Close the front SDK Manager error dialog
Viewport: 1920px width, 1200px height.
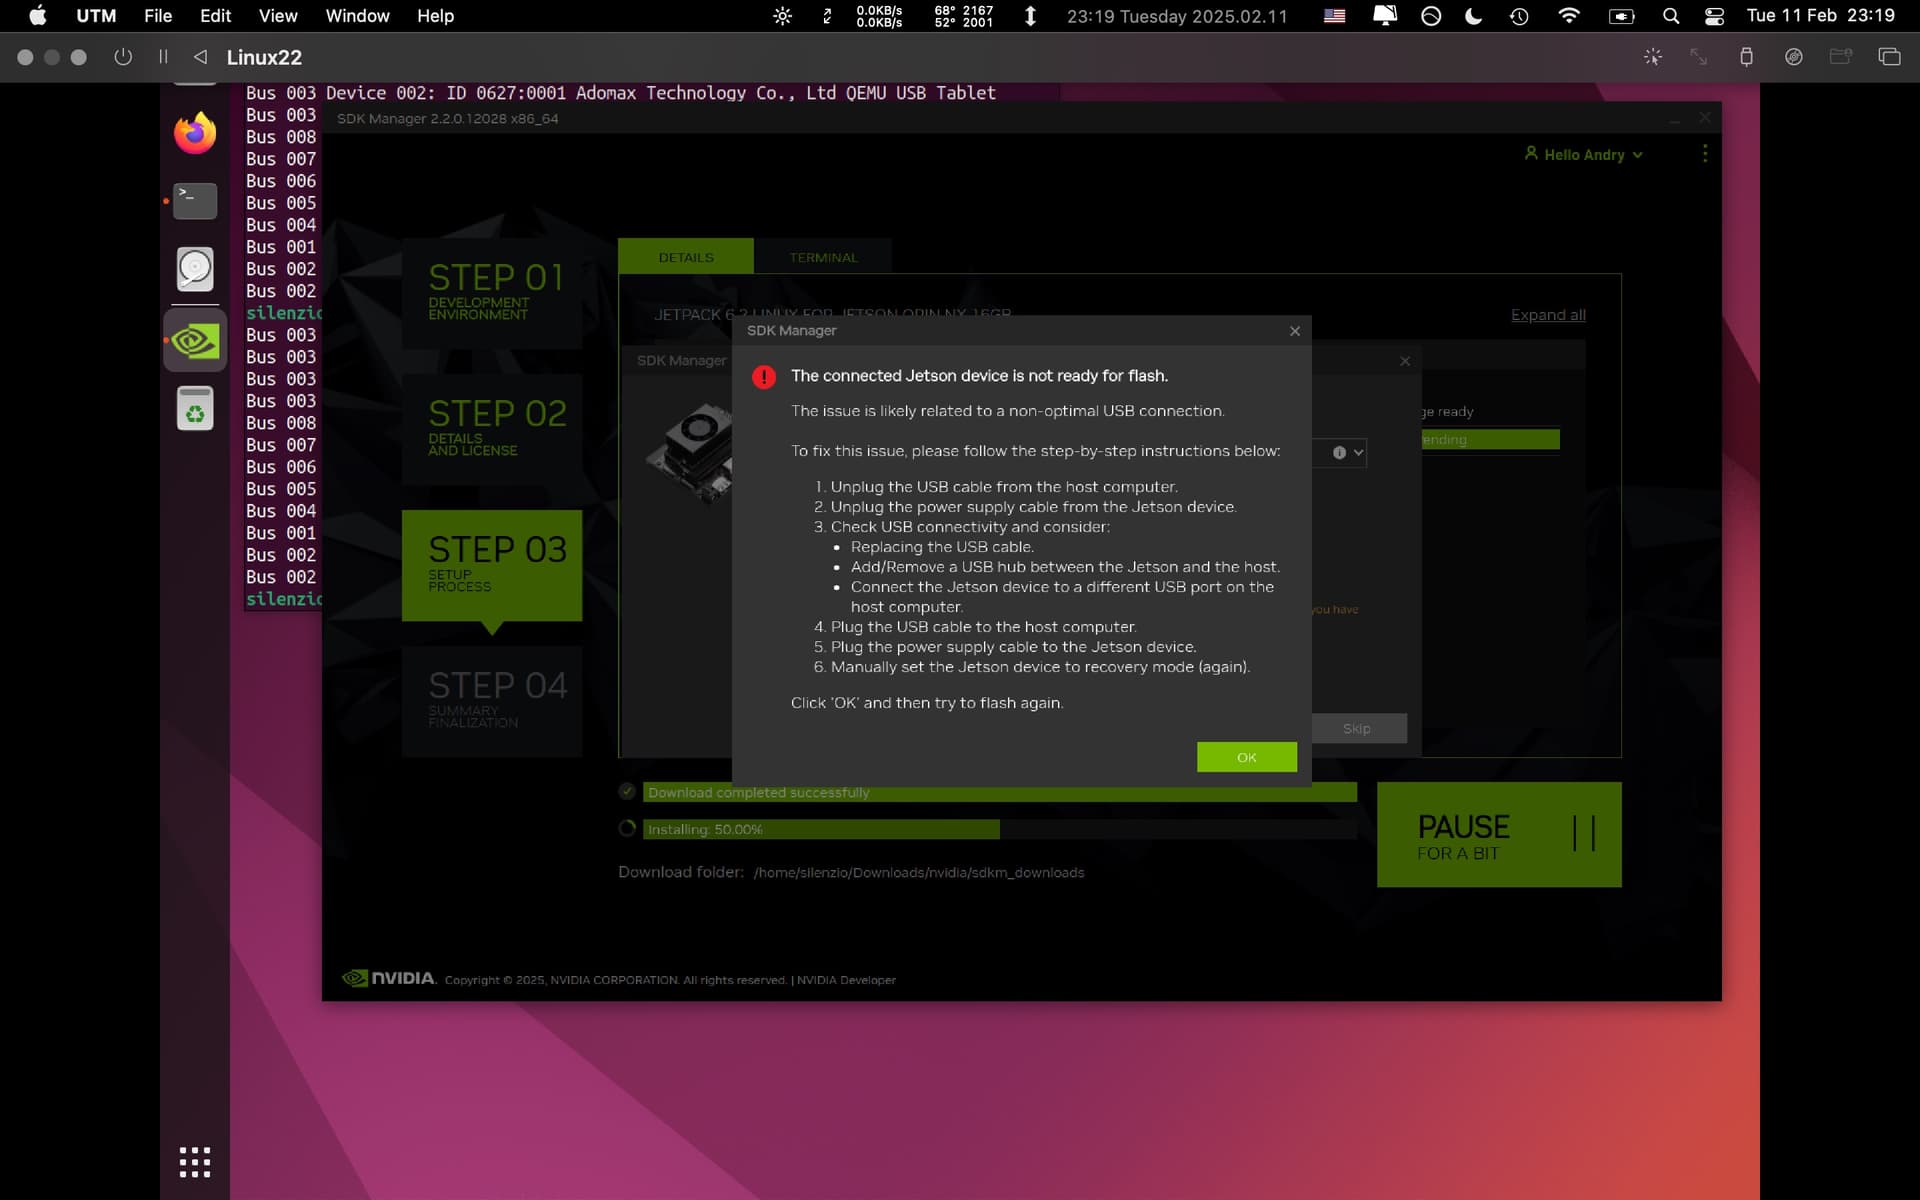coord(1295,331)
